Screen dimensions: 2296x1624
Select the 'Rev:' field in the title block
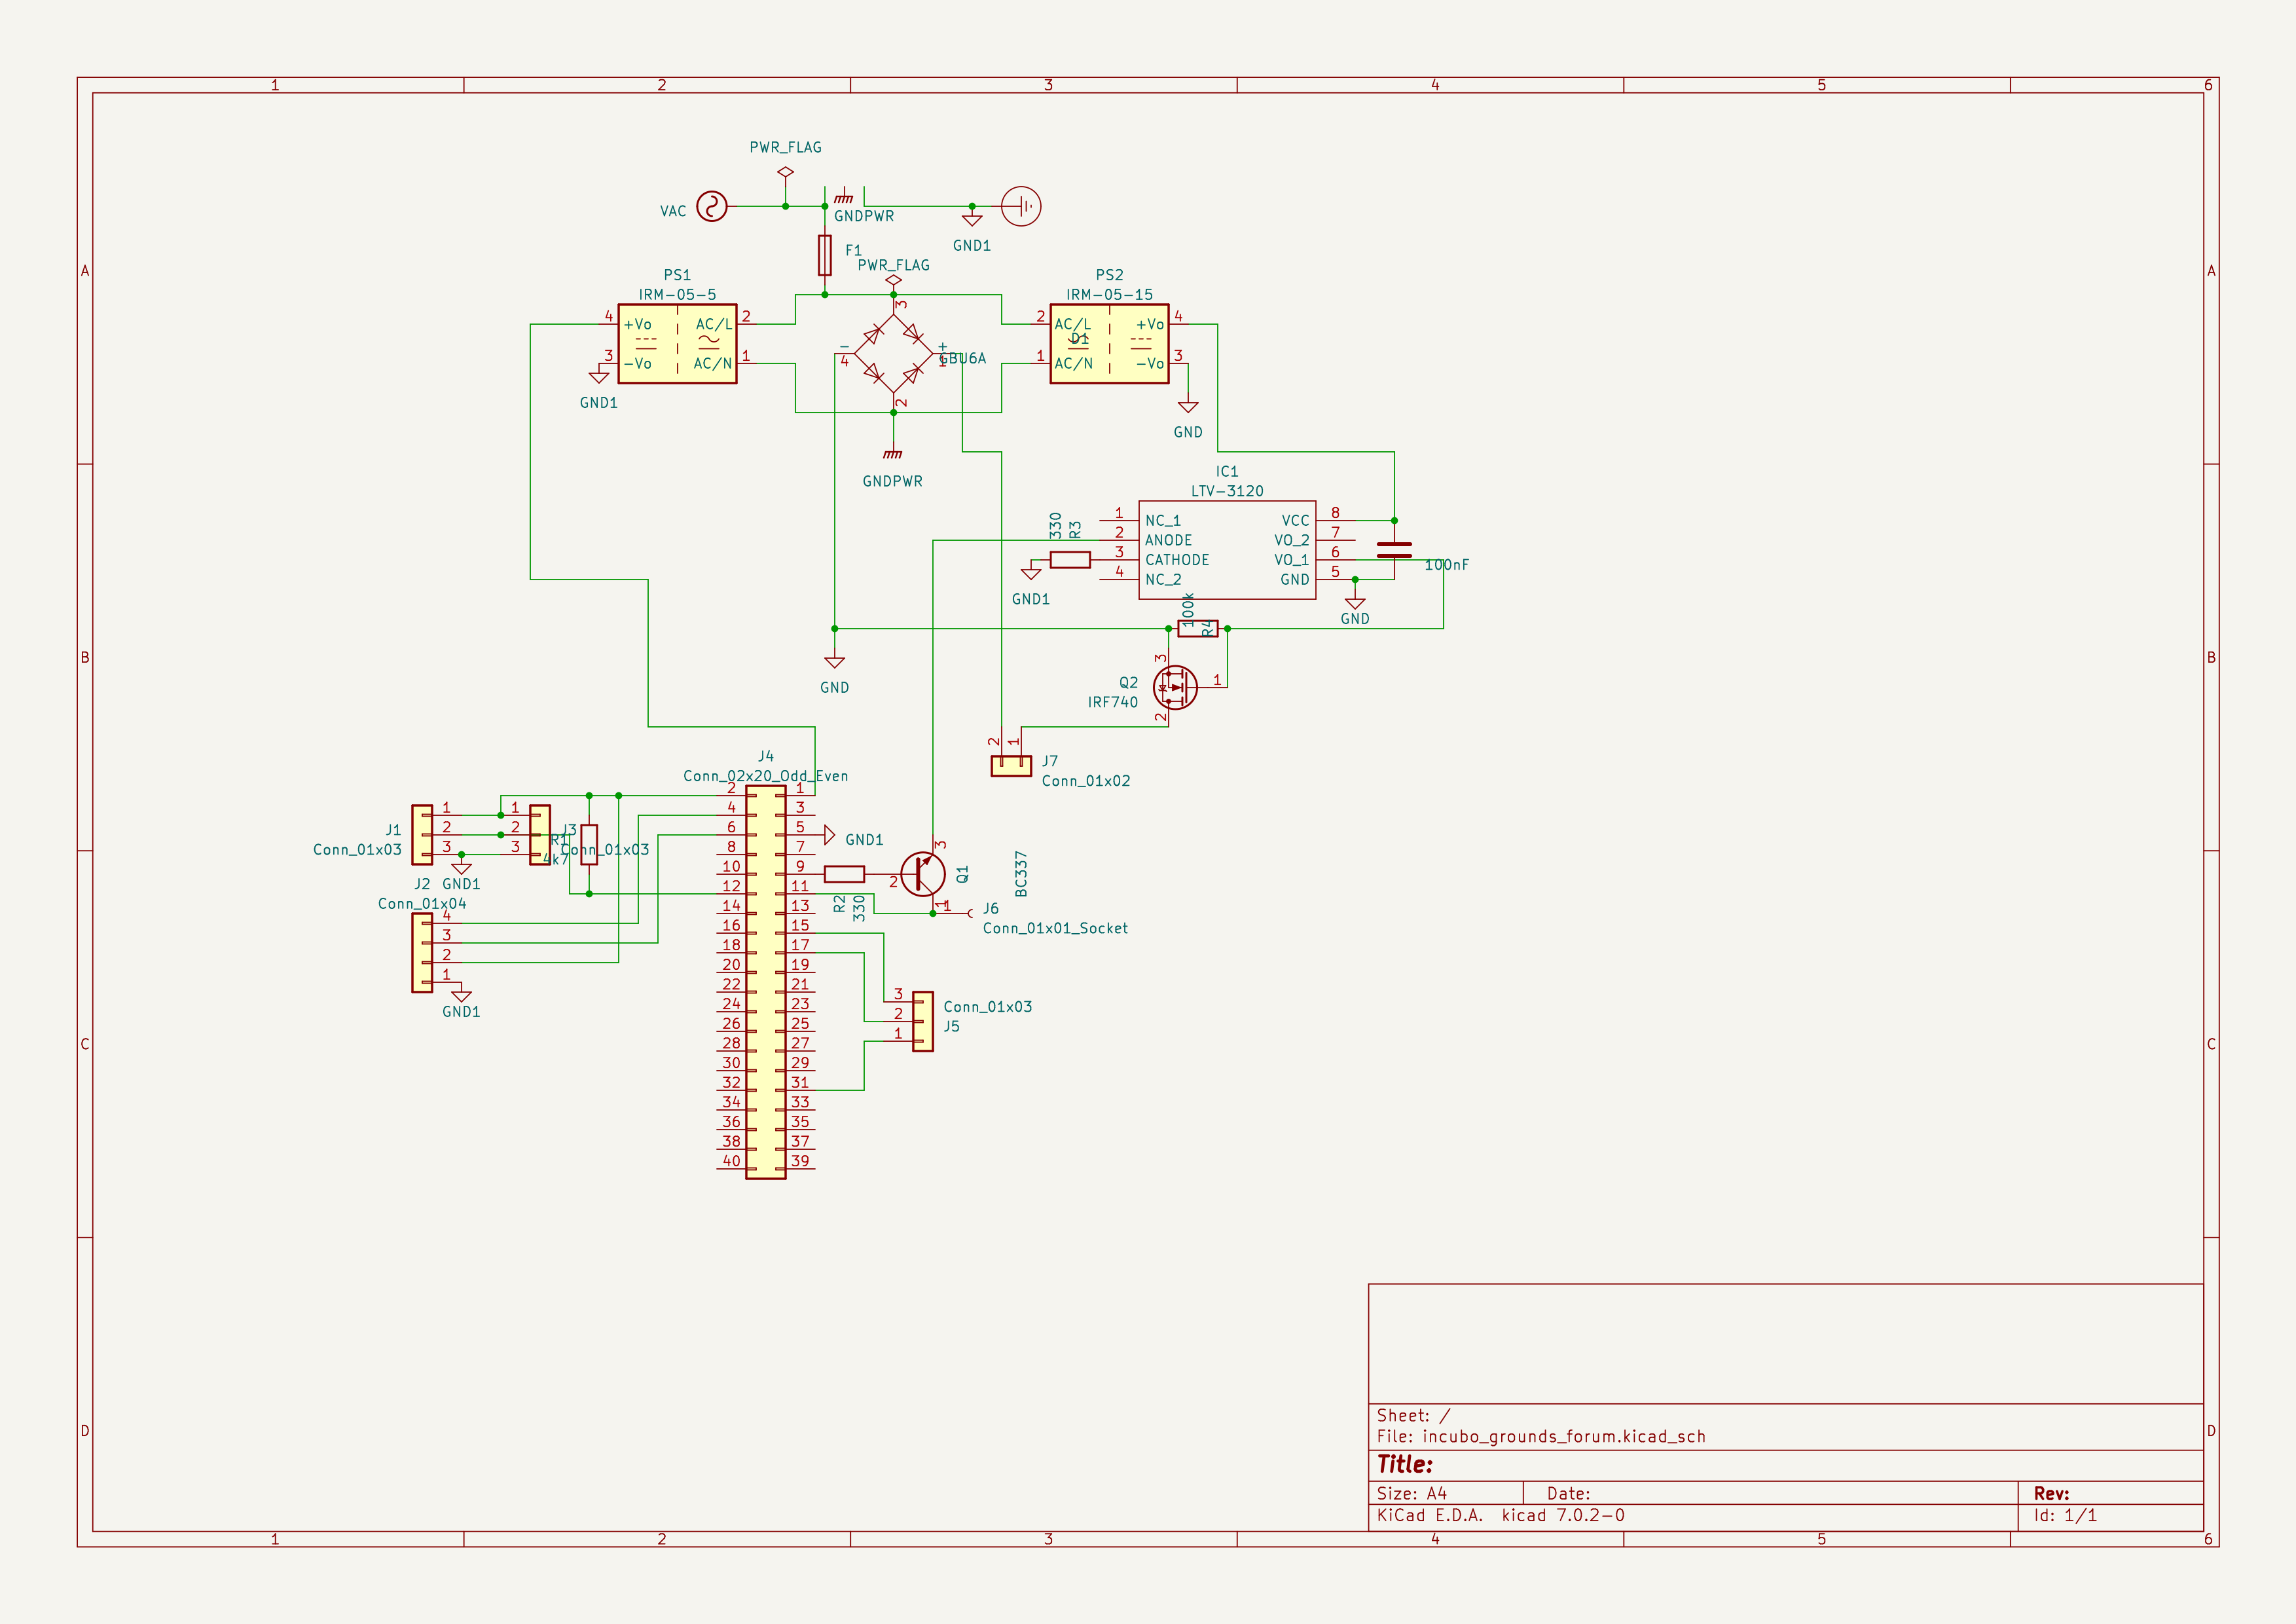pyautogui.click(x=2051, y=1494)
